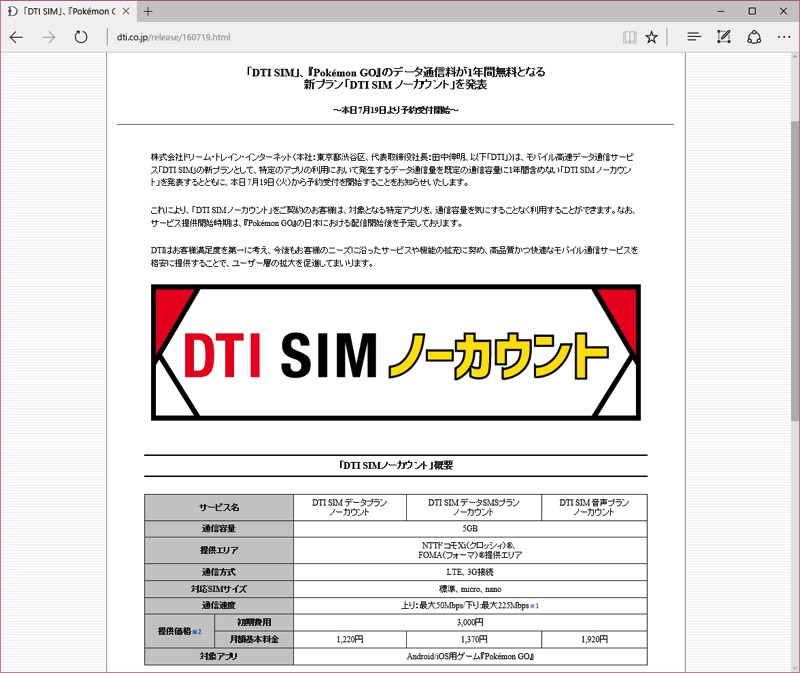800x673 pixels.
Task: Open the Hub panel icon
Action: click(693, 37)
